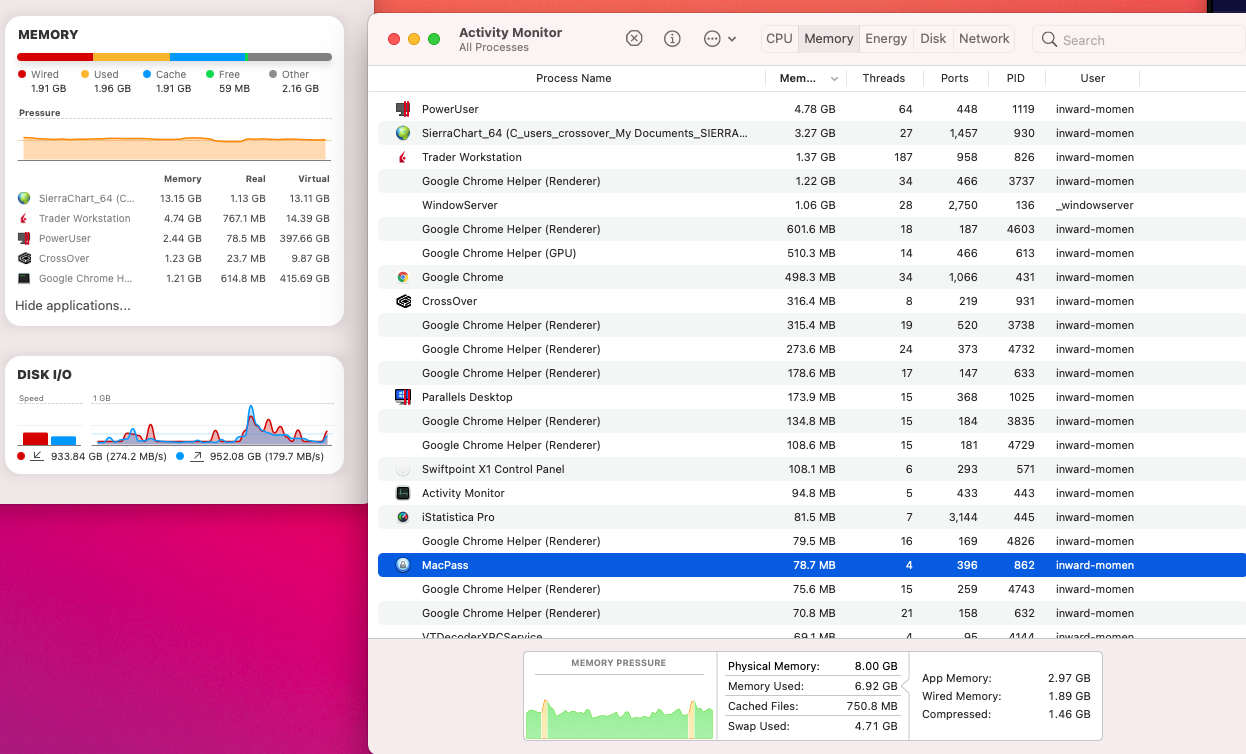
Task: Click the Speed bars in Disk I/O widget
Action: click(x=49, y=438)
